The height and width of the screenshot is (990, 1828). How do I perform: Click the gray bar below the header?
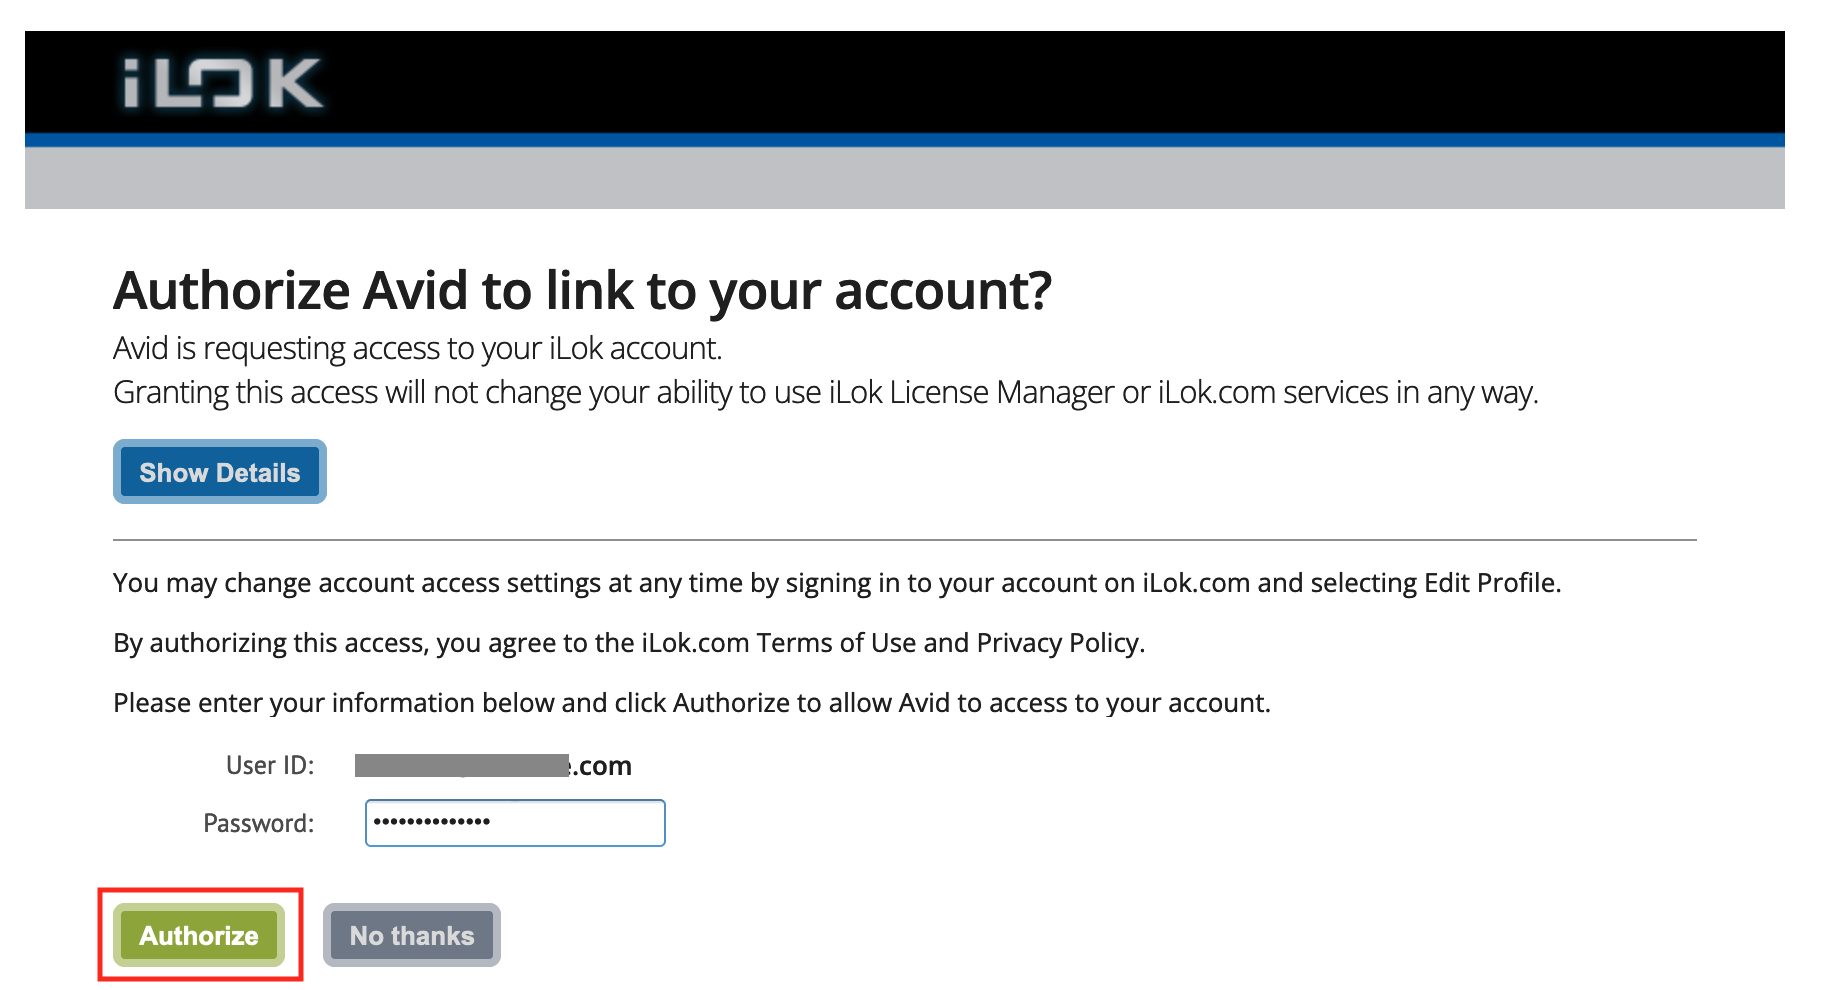904,178
